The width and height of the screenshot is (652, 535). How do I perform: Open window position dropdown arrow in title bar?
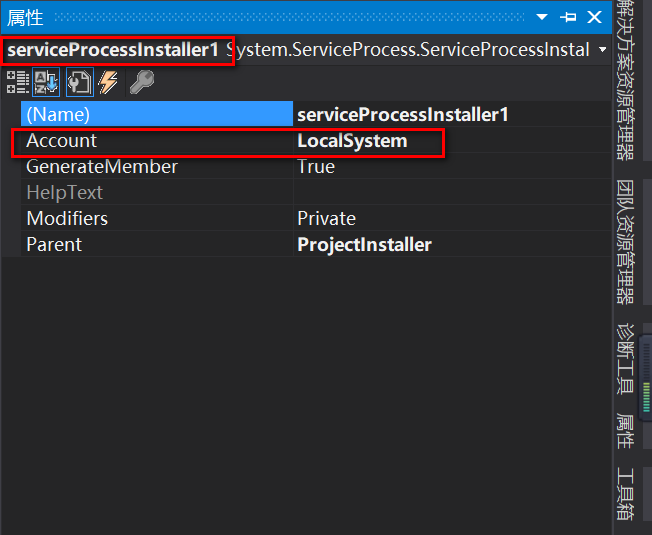541,17
